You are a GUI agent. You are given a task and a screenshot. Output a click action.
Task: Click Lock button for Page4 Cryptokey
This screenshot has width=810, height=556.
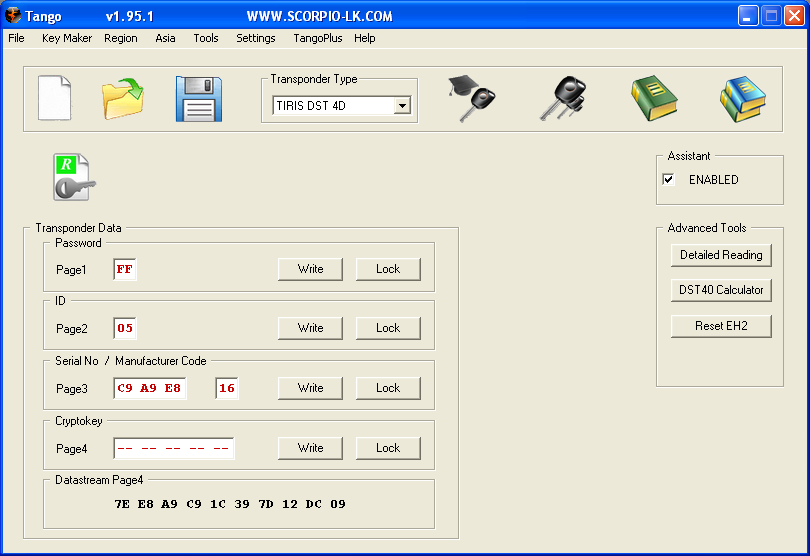click(x=388, y=448)
